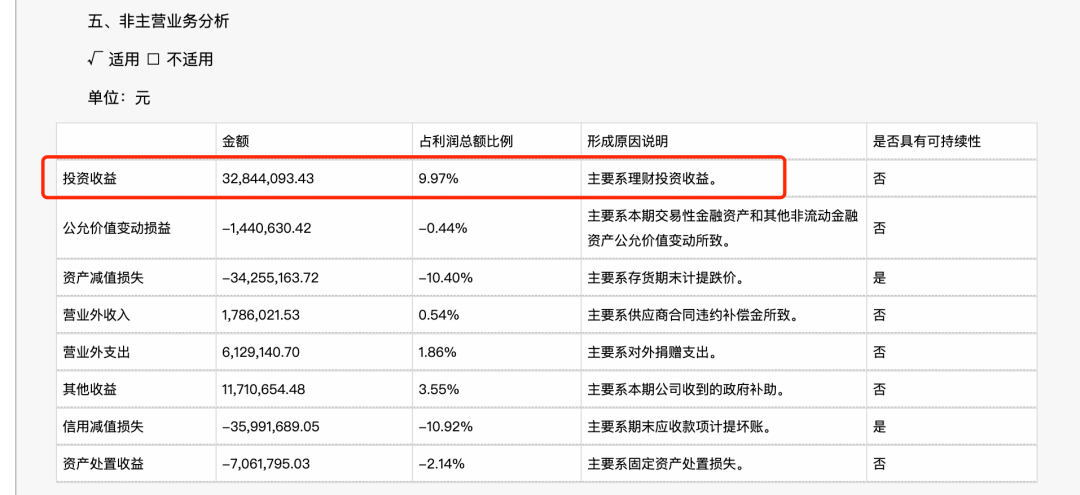Click the 资产减值损失 row label

point(103,277)
